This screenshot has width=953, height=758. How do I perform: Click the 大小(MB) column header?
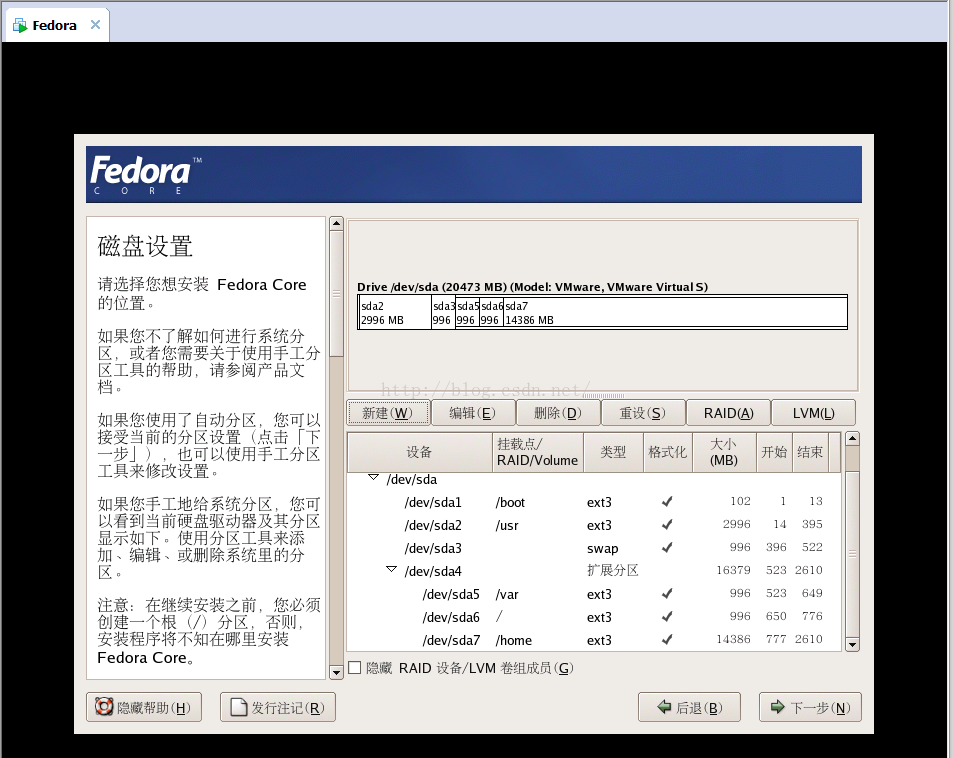point(724,452)
